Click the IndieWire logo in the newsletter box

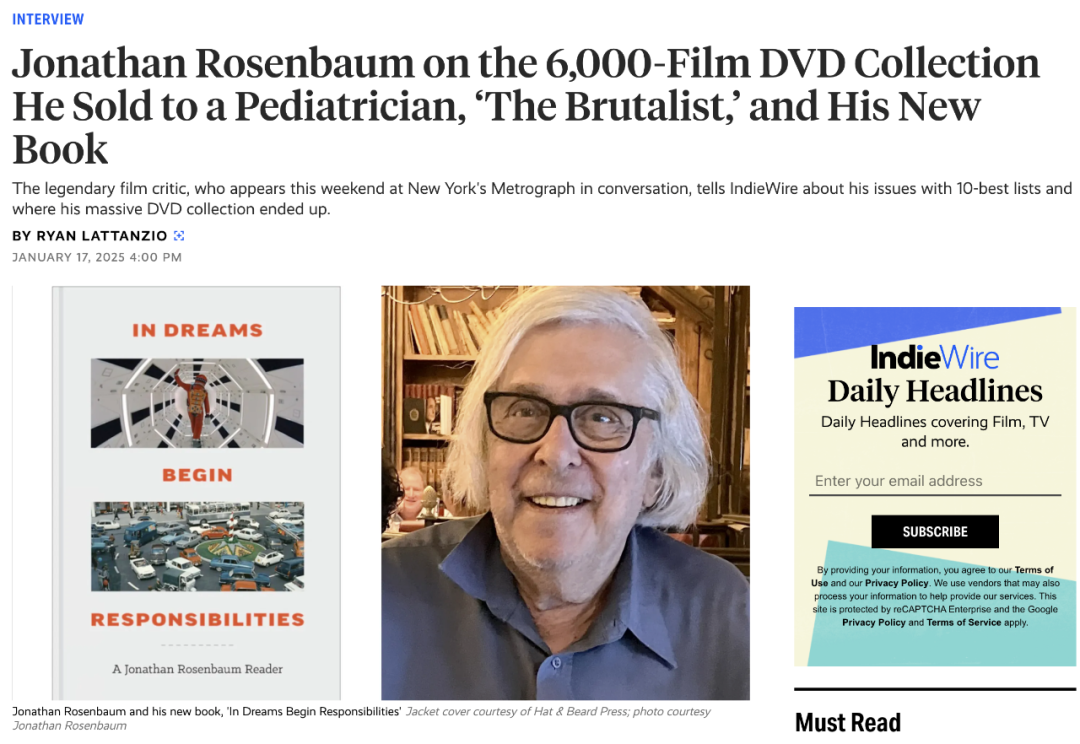[935, 357]
